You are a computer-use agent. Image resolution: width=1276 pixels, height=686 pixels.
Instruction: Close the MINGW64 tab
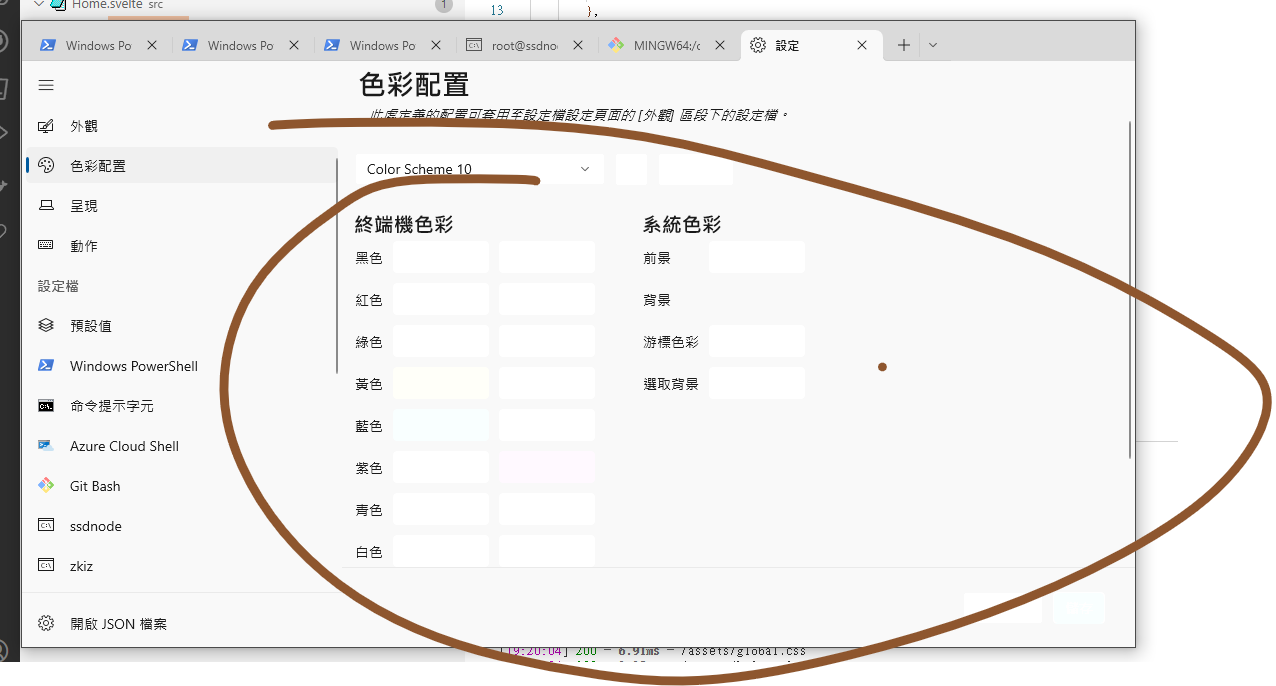tap(720, 45)
